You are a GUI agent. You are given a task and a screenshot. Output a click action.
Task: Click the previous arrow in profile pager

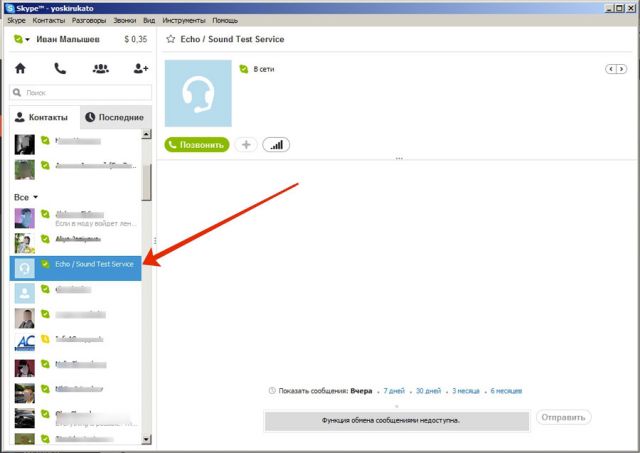click(x=611, y=69)
